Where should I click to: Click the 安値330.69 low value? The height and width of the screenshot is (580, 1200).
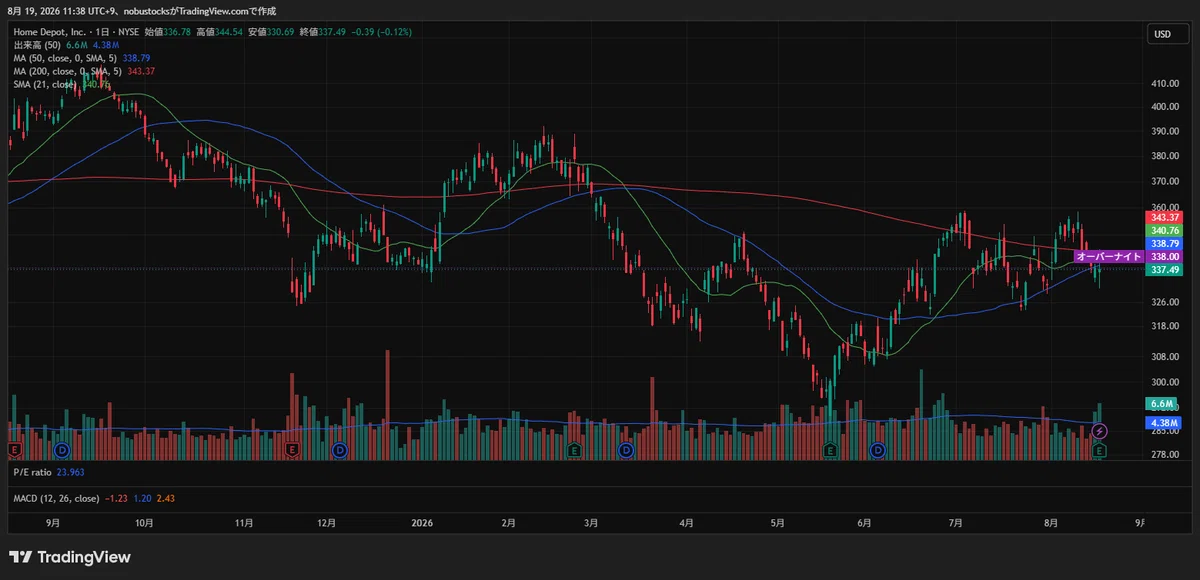(x=271, y=32)
